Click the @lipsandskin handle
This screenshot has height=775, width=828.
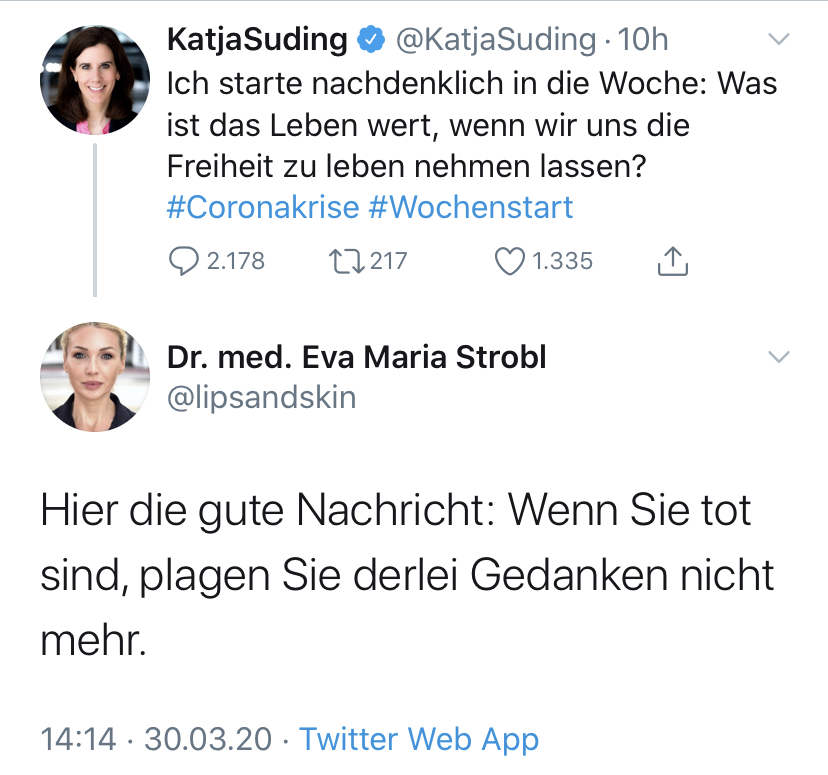click(260, 397)
